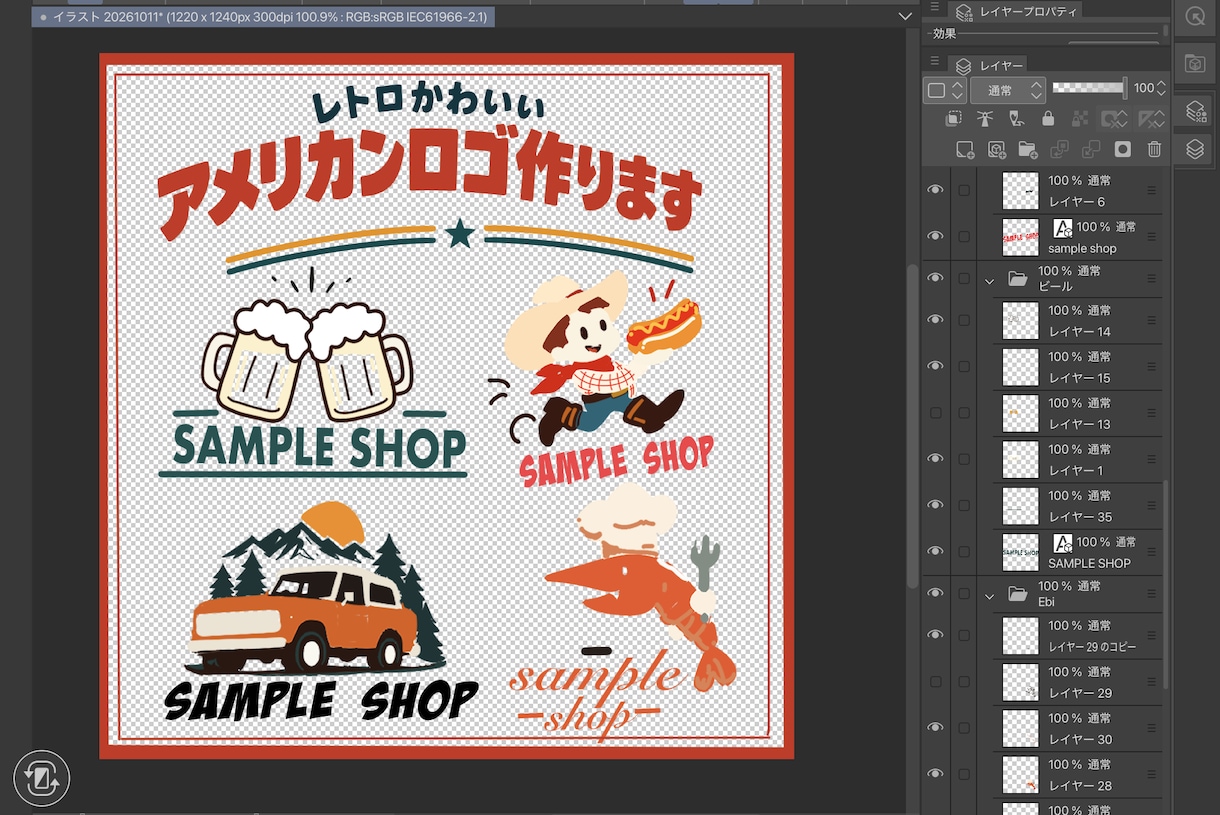Set as reference layer (lighthouse icon)
The width and height of the screenshot is (1220, 815).
985,119
